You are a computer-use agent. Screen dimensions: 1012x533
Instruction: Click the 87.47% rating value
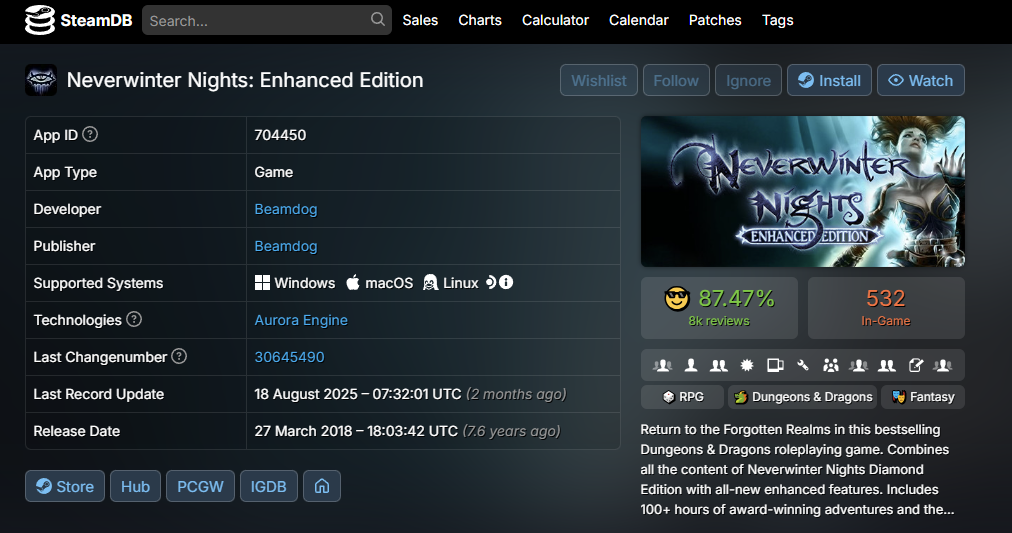(736, 298)
